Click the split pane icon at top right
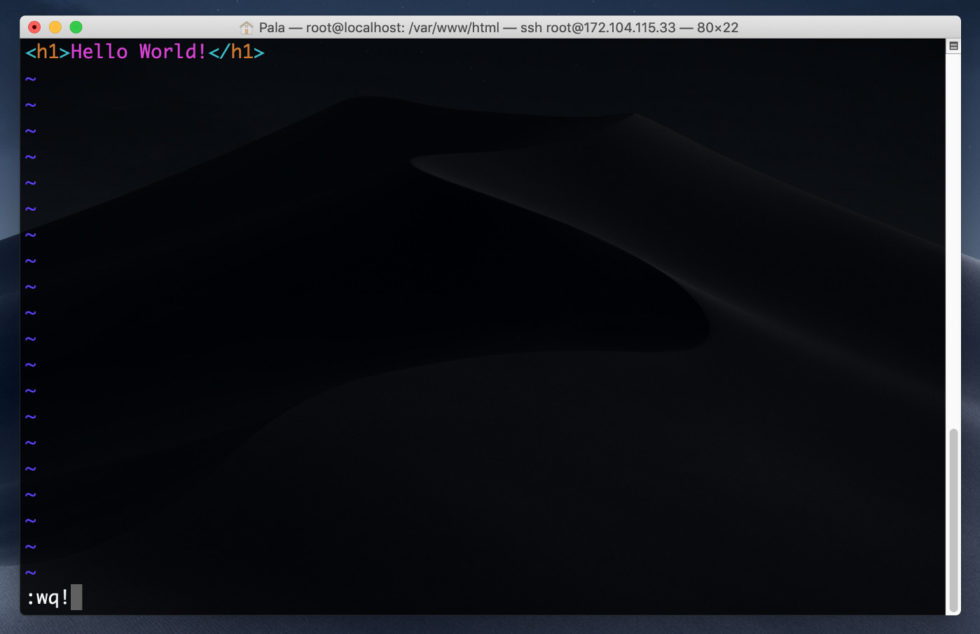 point(953,47)
